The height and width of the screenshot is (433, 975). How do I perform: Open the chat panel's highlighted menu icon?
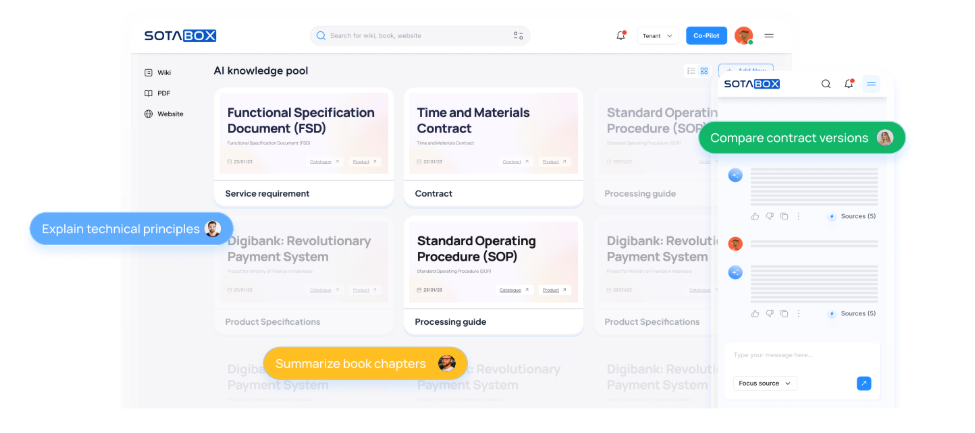(871, 84)
